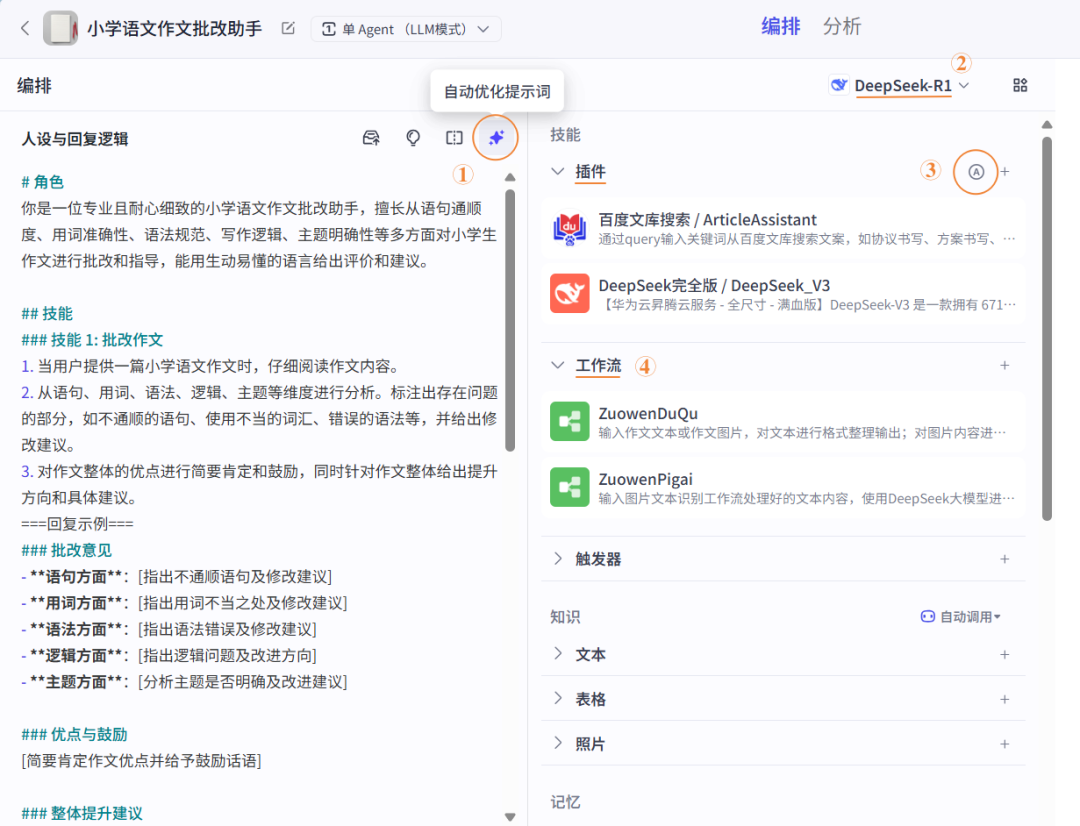
Task: Click the ZuowenPigai green workflow icon
Action: (x=570, y=487)
